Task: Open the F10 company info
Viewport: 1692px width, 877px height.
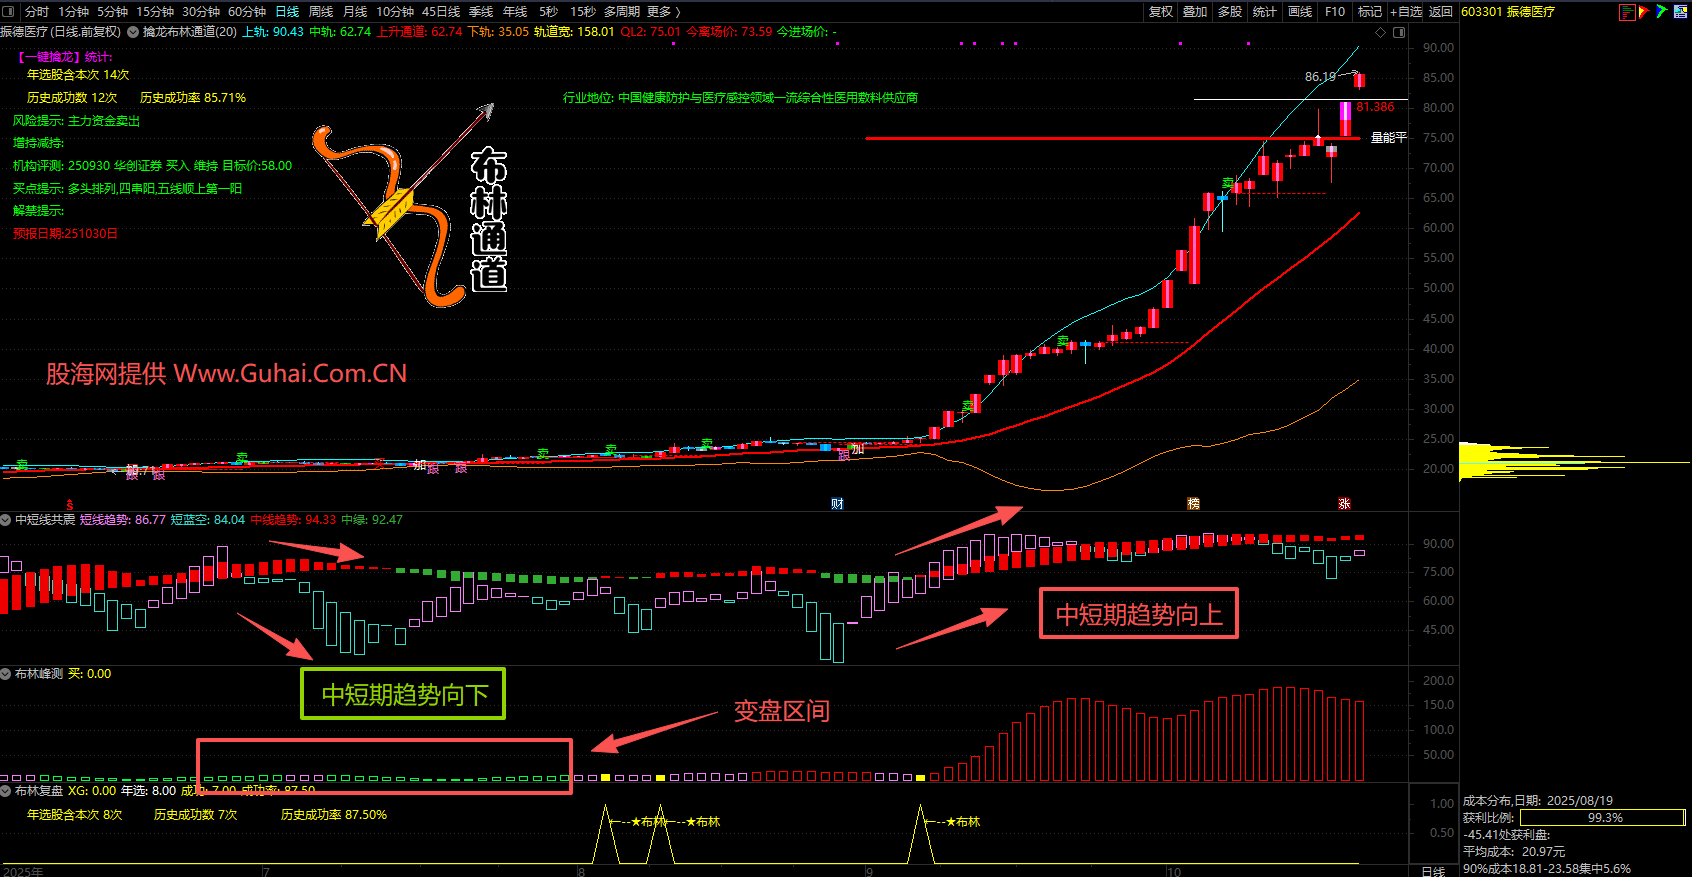Action: pos(1335,12)
